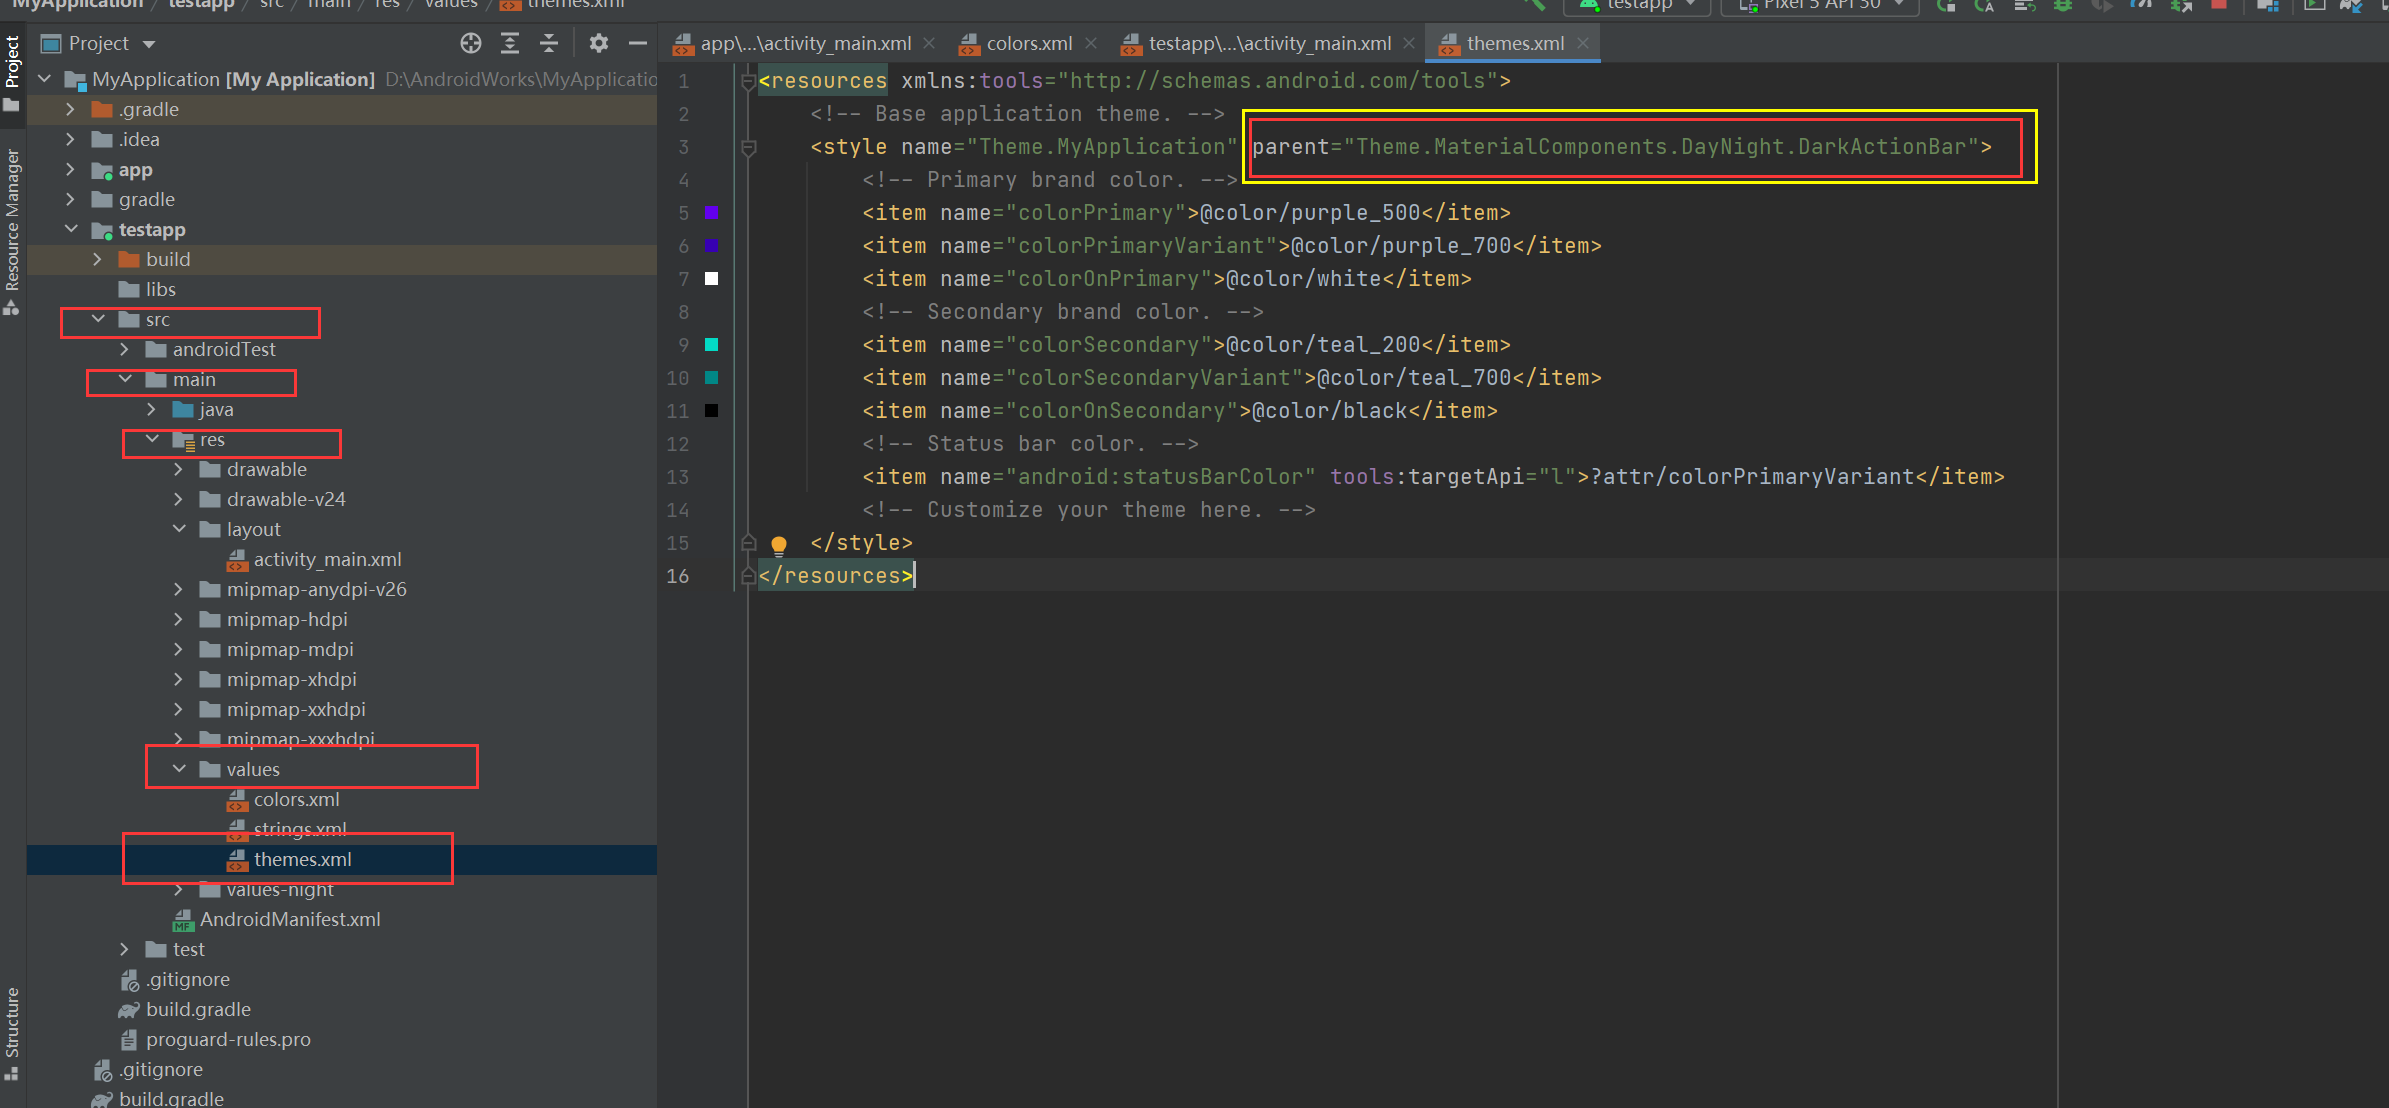The height and width of the screenshot is (1108, 2389).
Task: Open AndroidManifest.xml from the project tree
Action: [x=289, y=919]
